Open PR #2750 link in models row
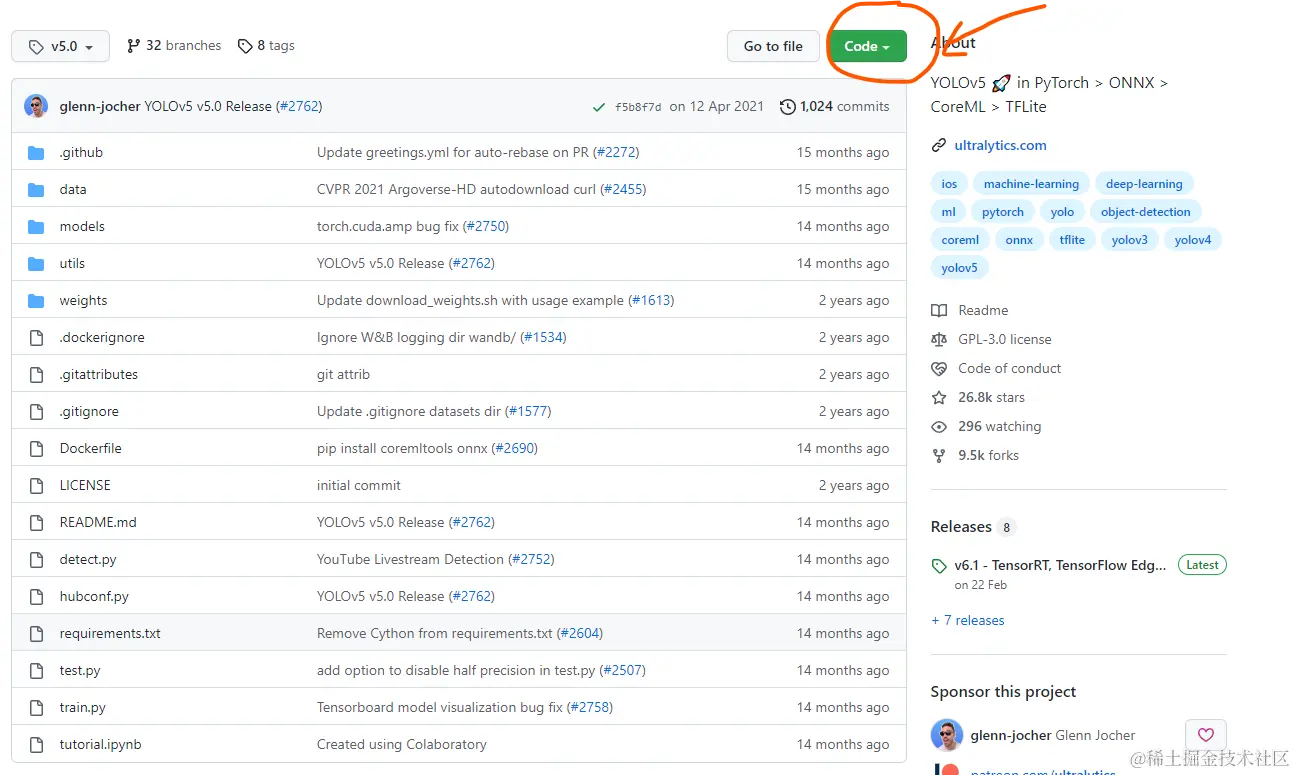Image resolution: width=1296 pixels, height=775 pixels. (487, 227)
